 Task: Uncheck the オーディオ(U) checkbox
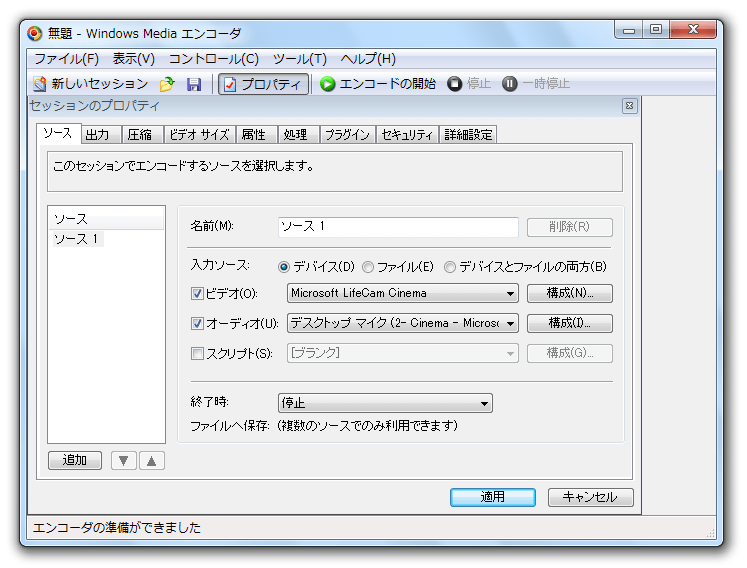click(197, 324)
